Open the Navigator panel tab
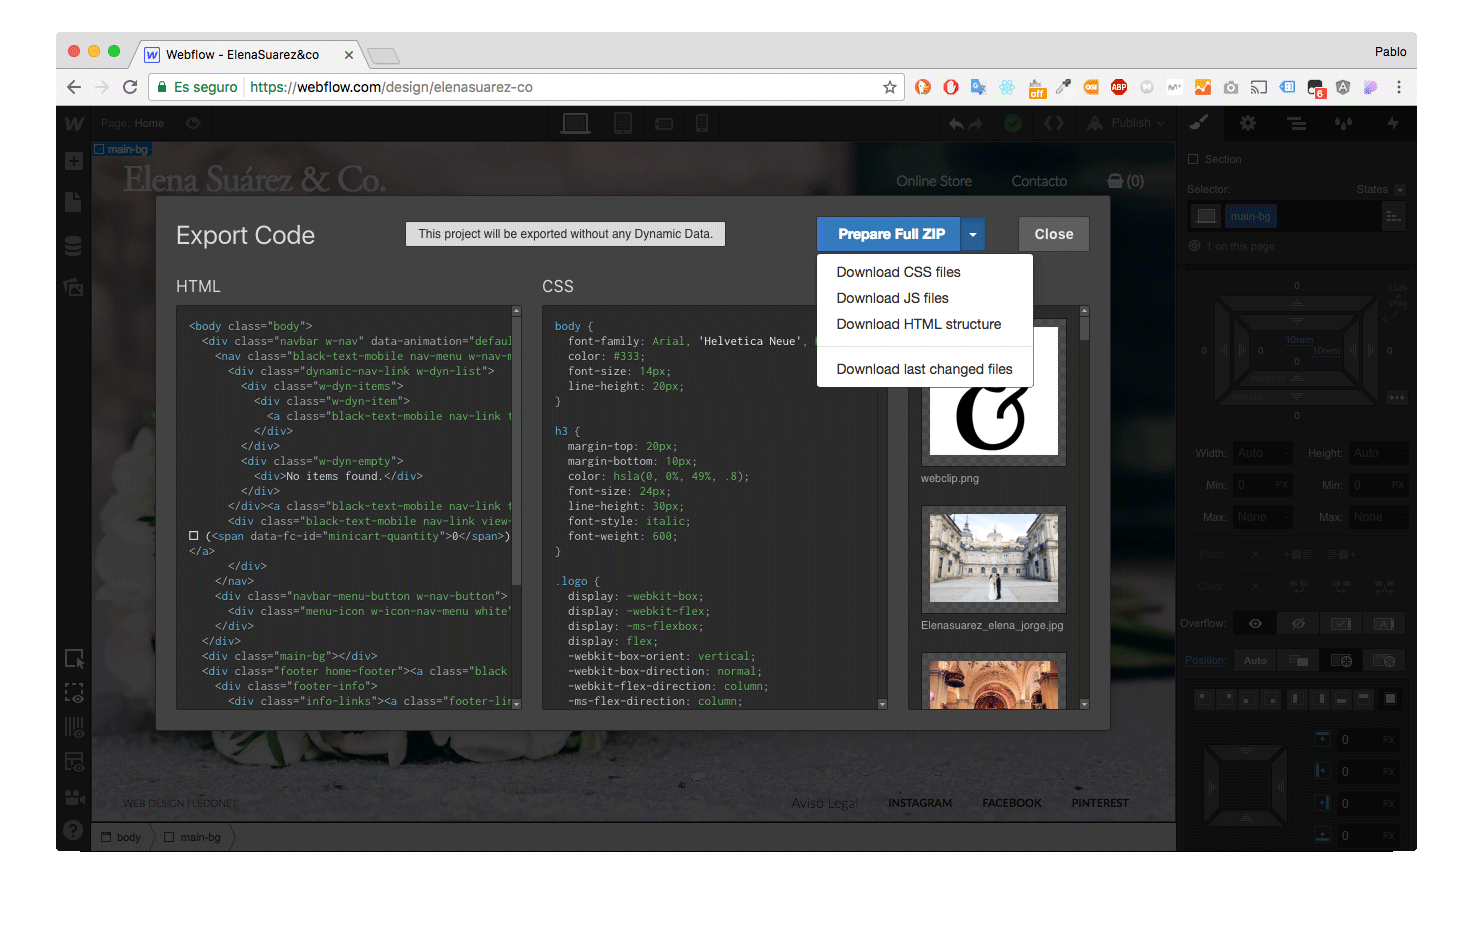The height and width of the screenshot is (931, 1473). click(x=1296, y=124)
